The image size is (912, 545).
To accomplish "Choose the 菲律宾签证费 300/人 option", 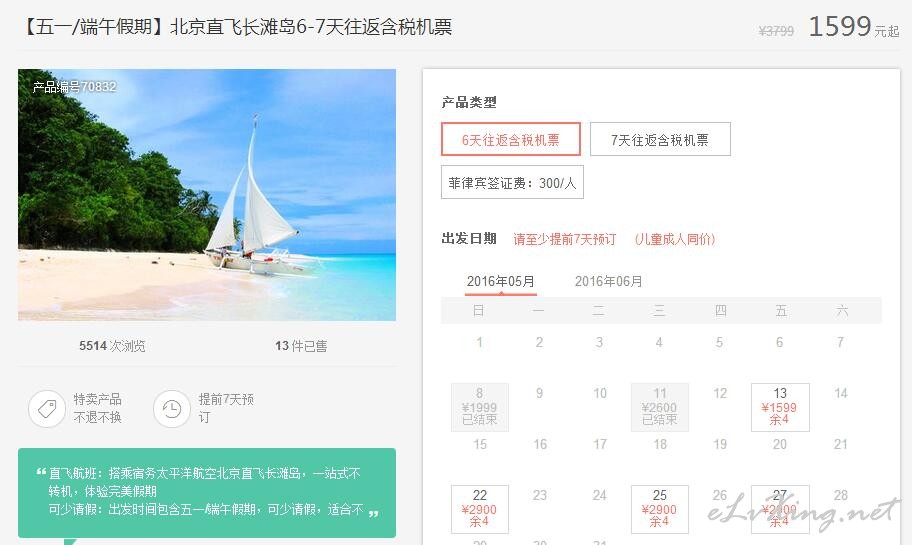I will (x=512, y=183).
